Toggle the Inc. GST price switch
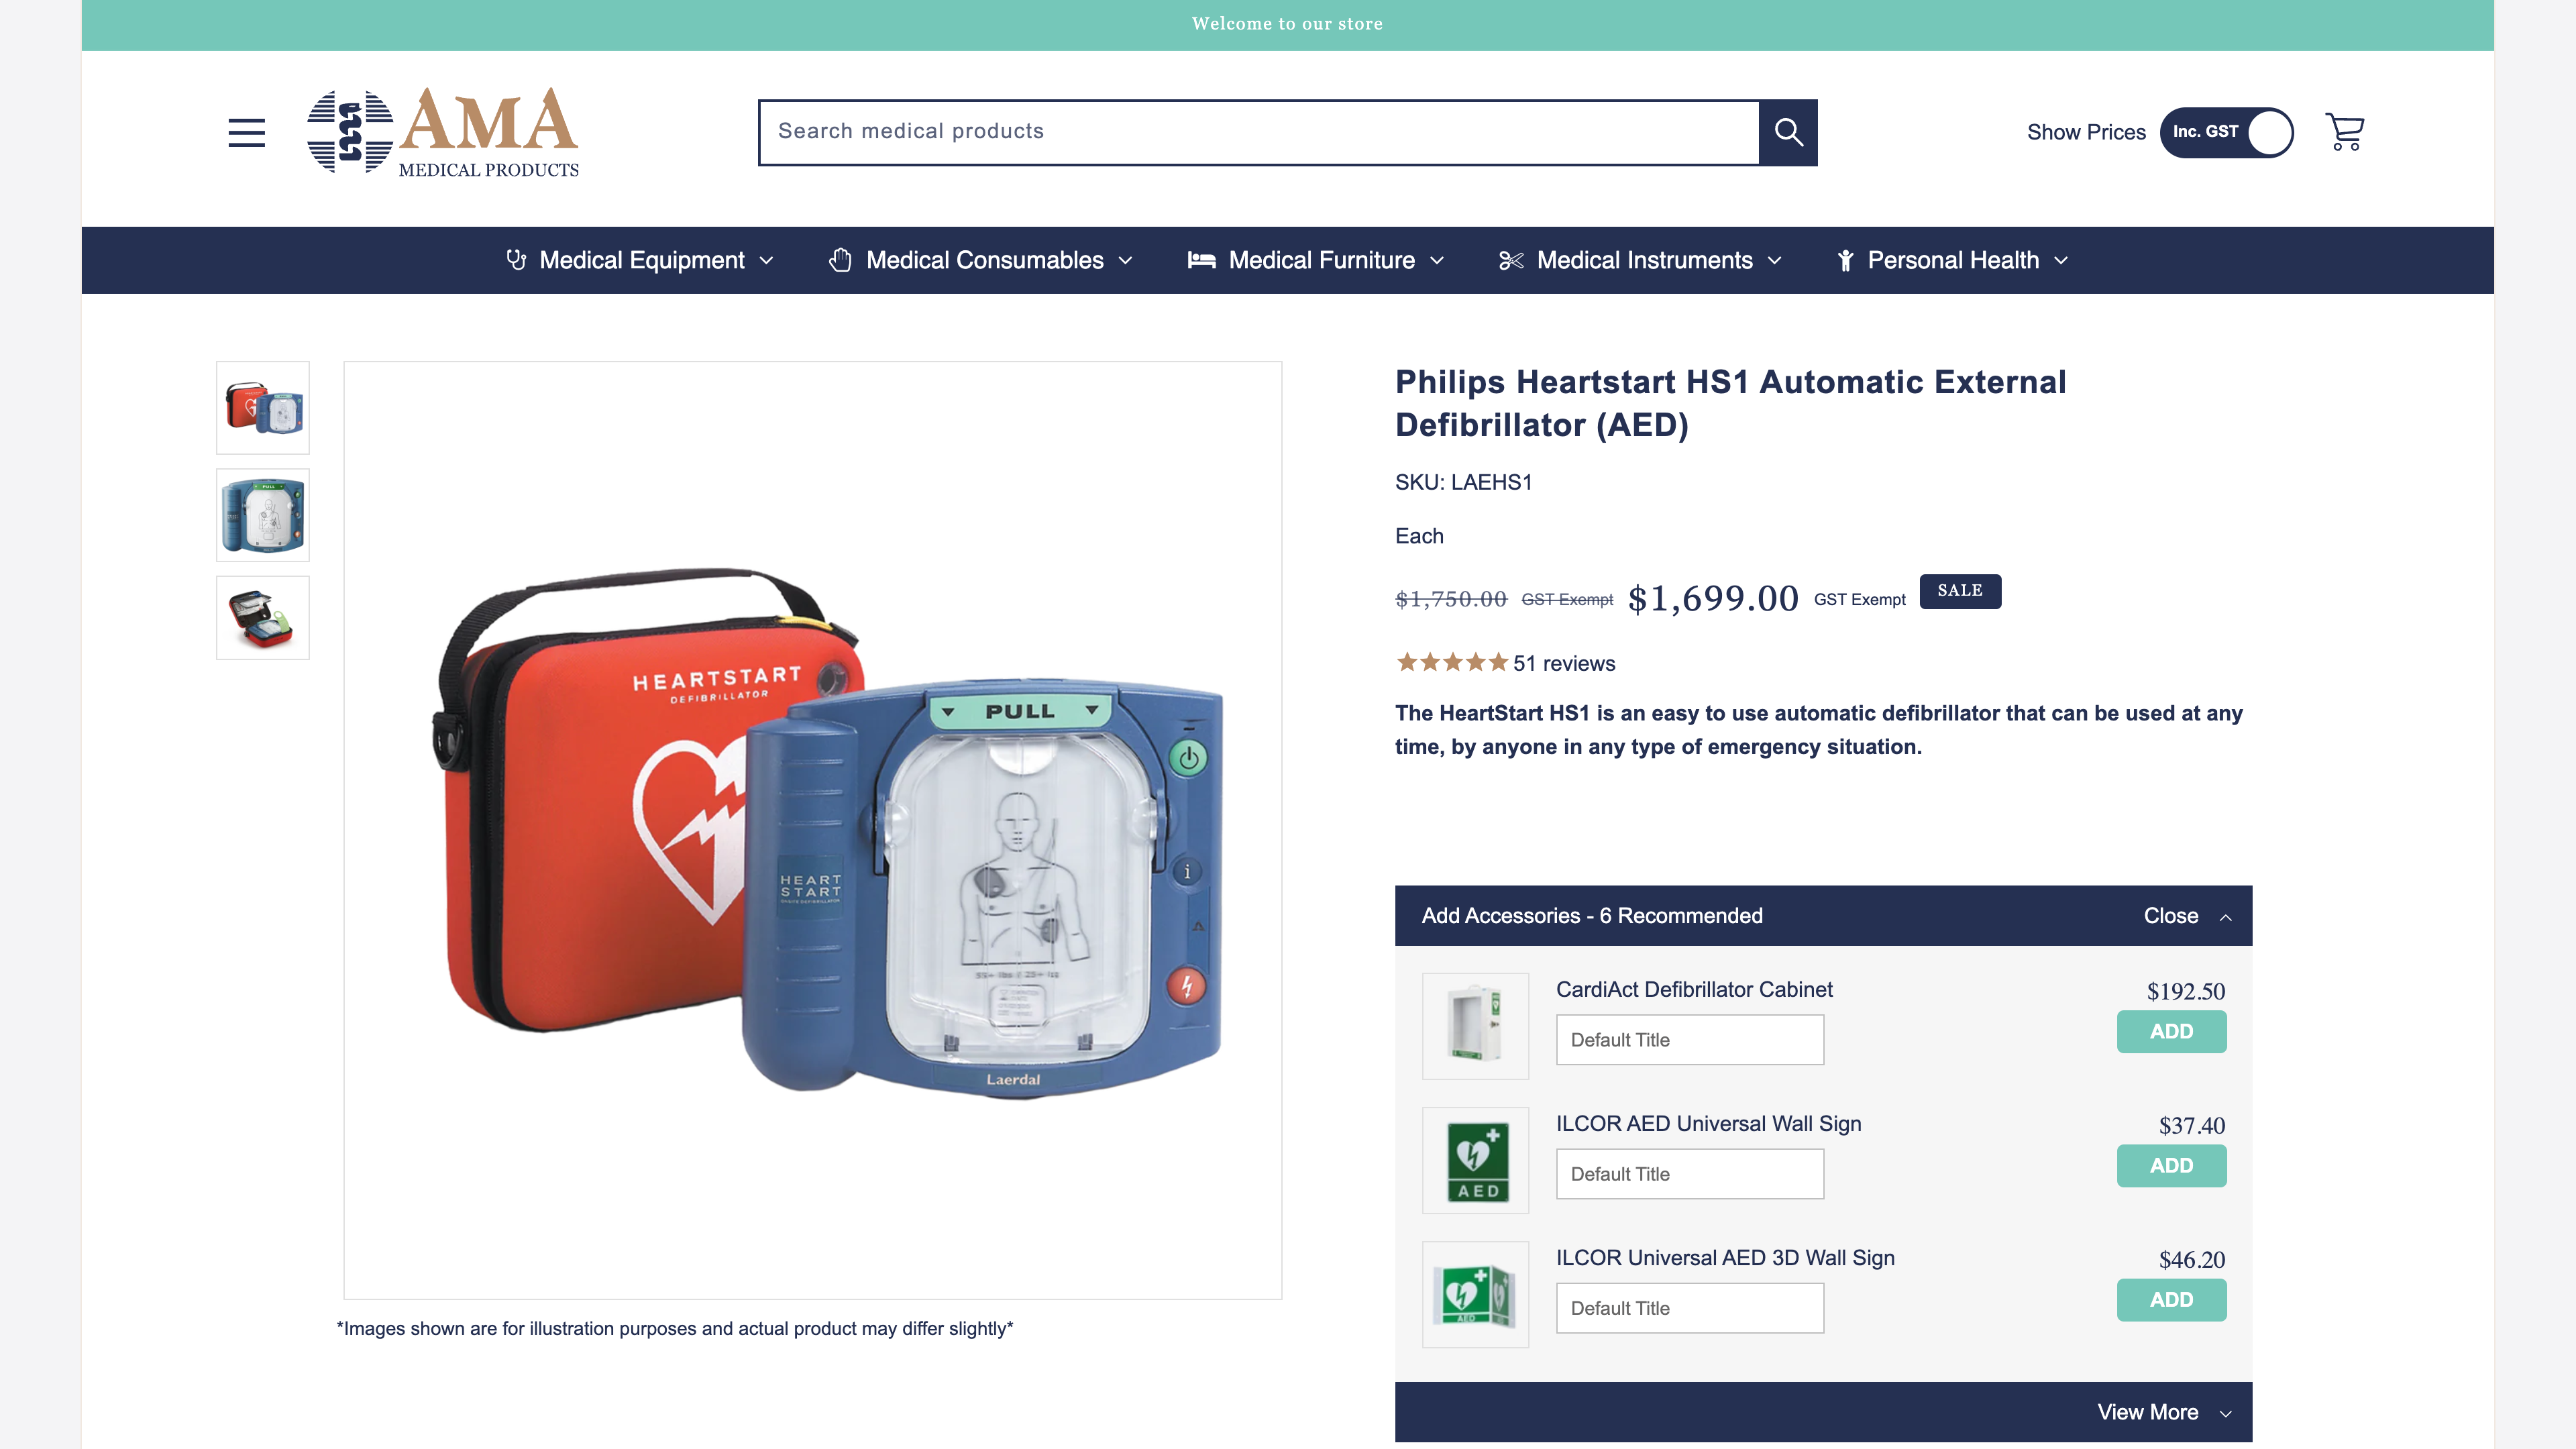 [x=2226, y=132]
